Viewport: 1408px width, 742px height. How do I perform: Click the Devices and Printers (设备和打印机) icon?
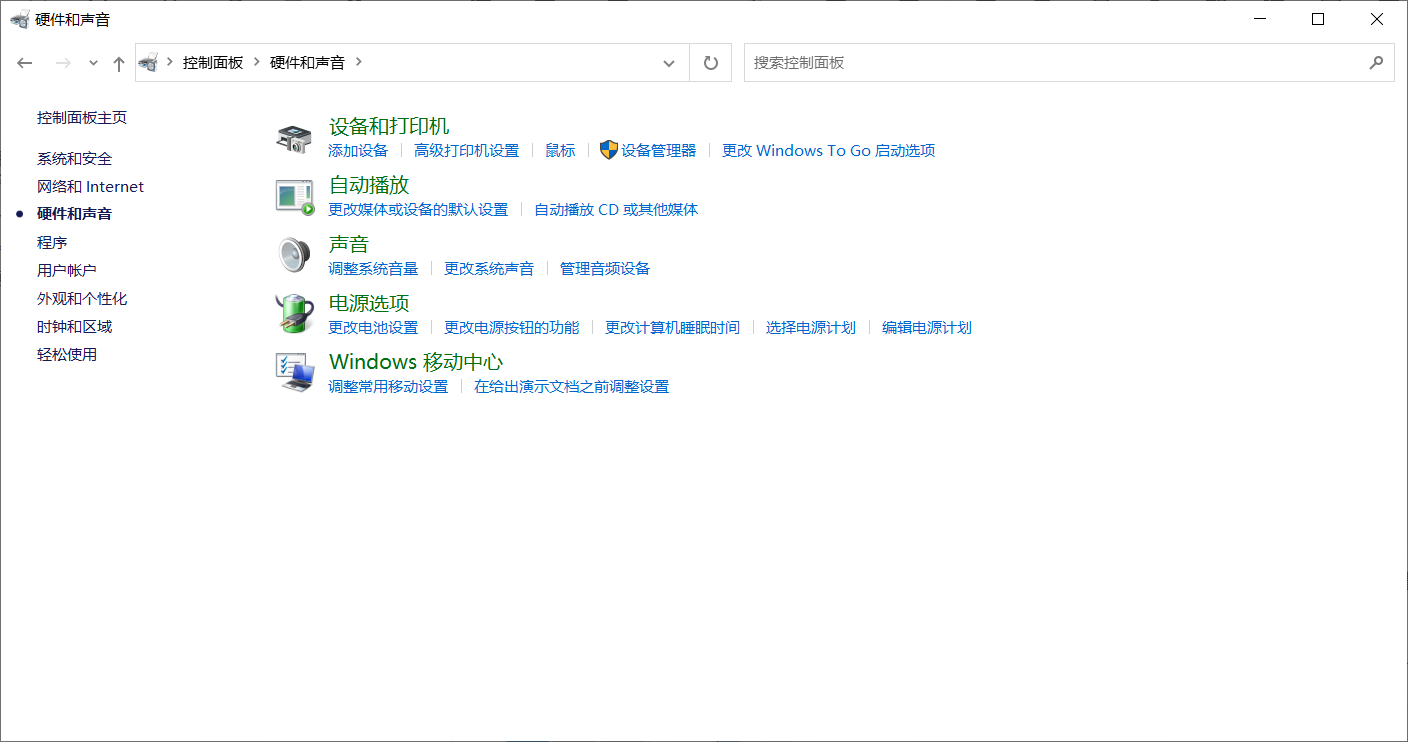pos(294,139)
